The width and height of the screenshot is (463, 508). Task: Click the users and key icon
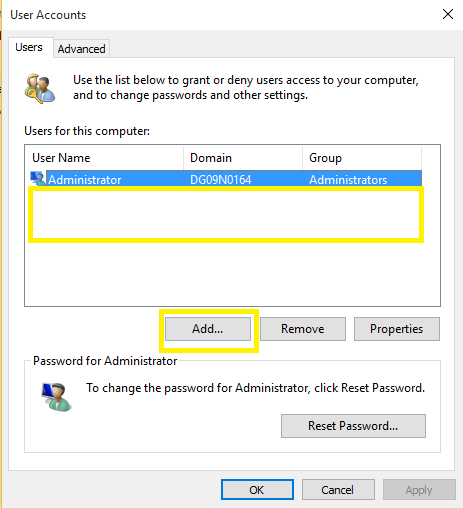[x=40, y=89]
